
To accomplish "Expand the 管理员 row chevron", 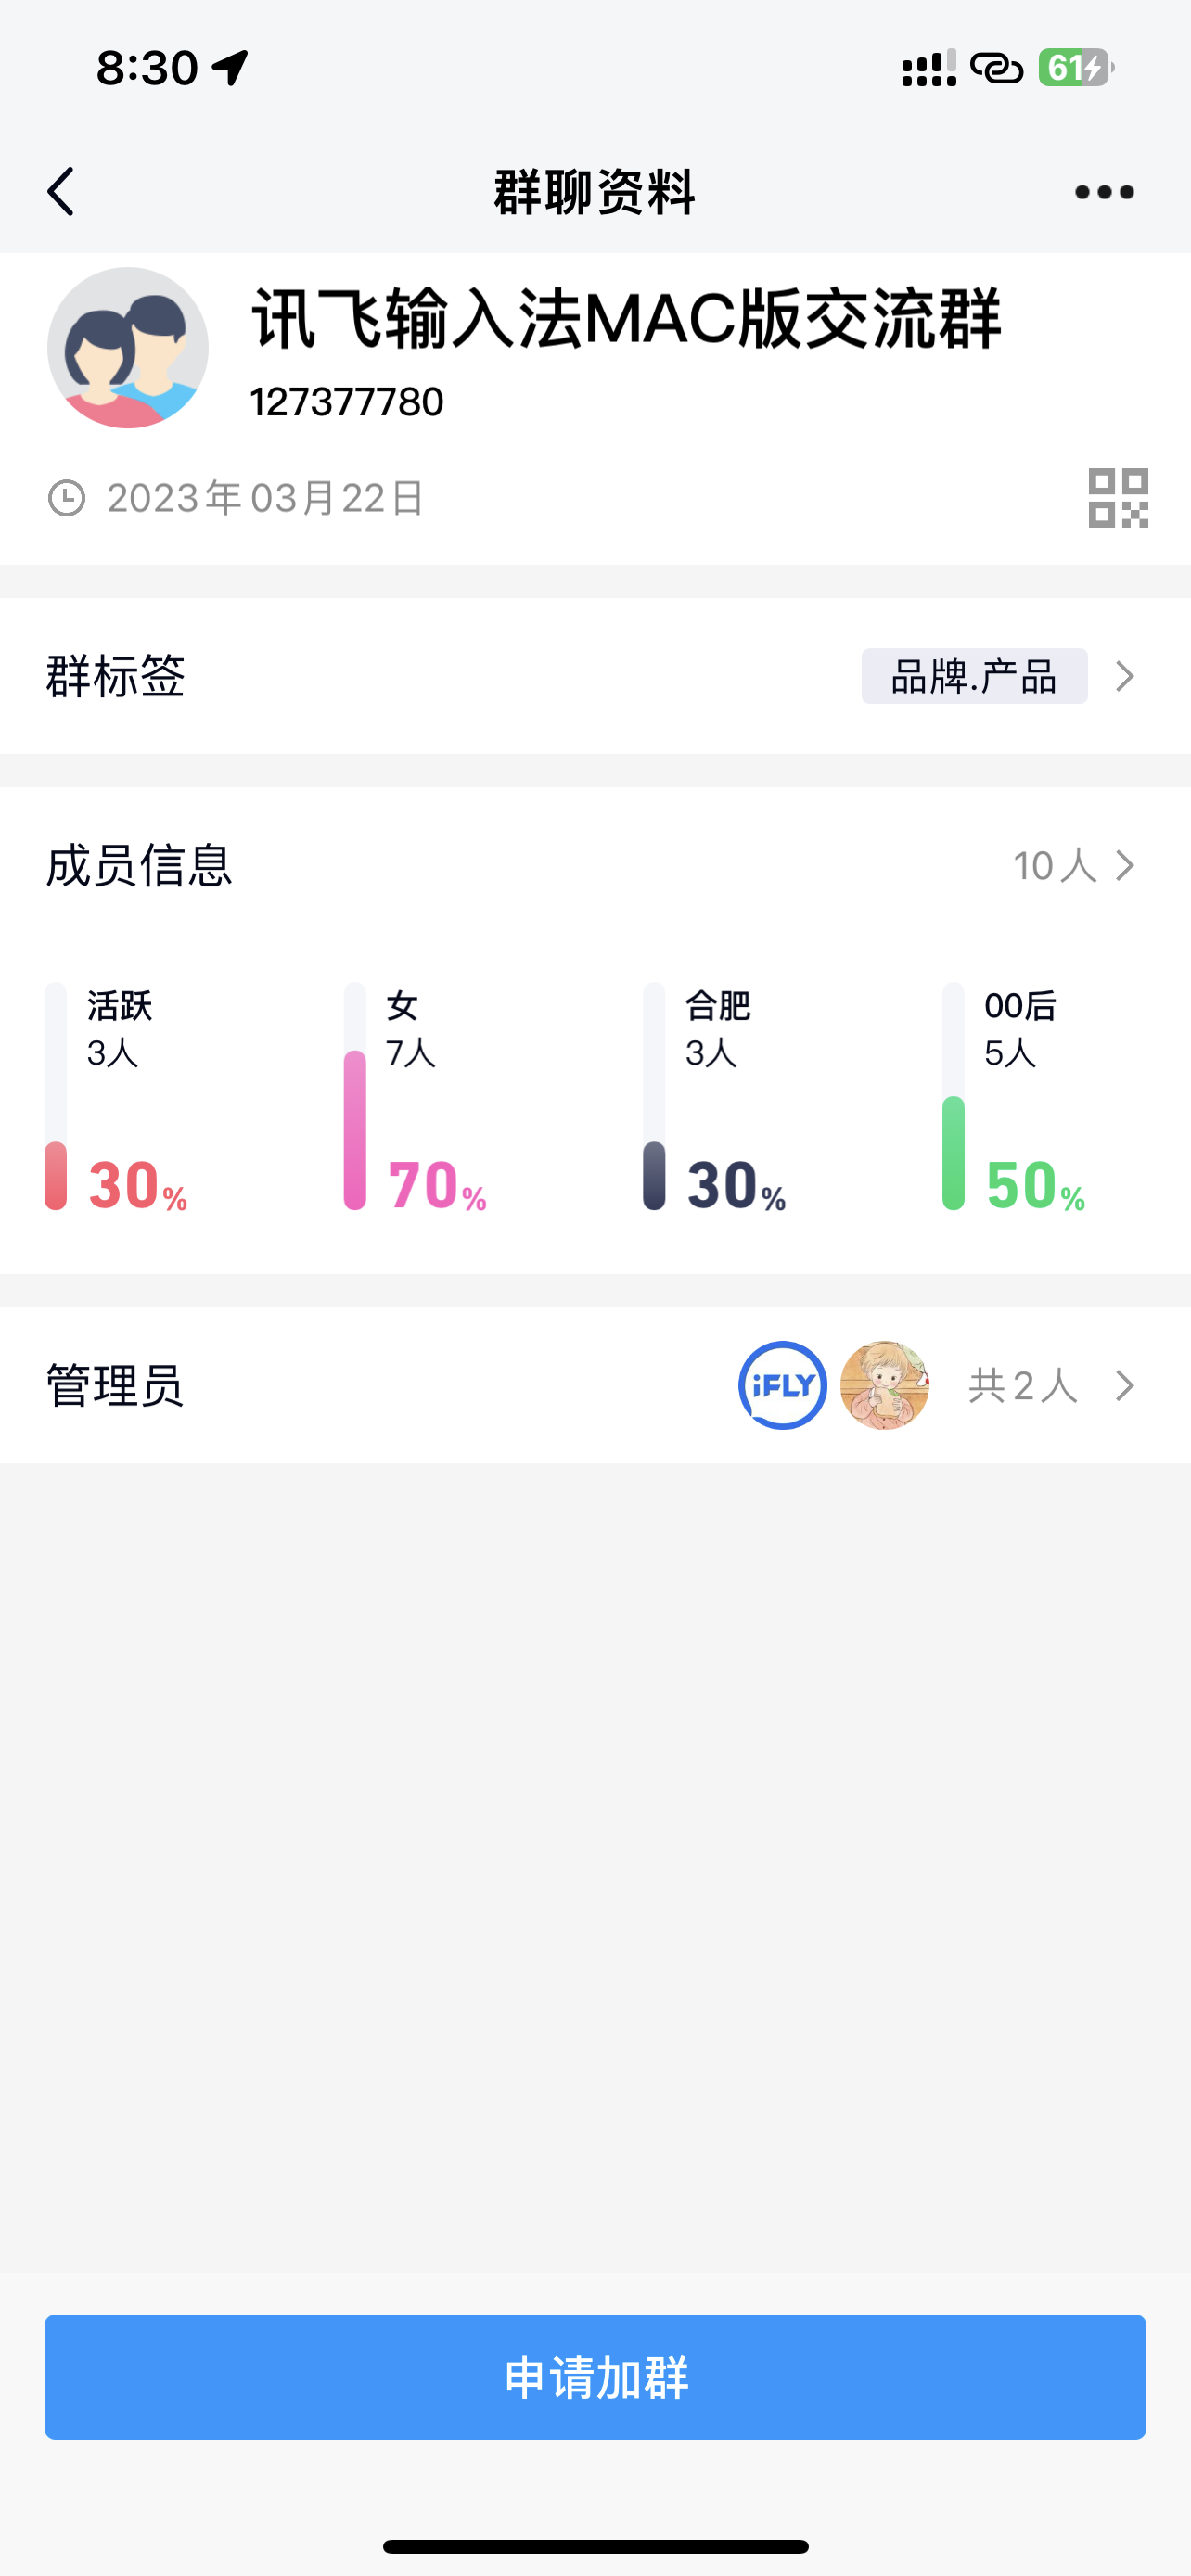I will point(1125,1385).
